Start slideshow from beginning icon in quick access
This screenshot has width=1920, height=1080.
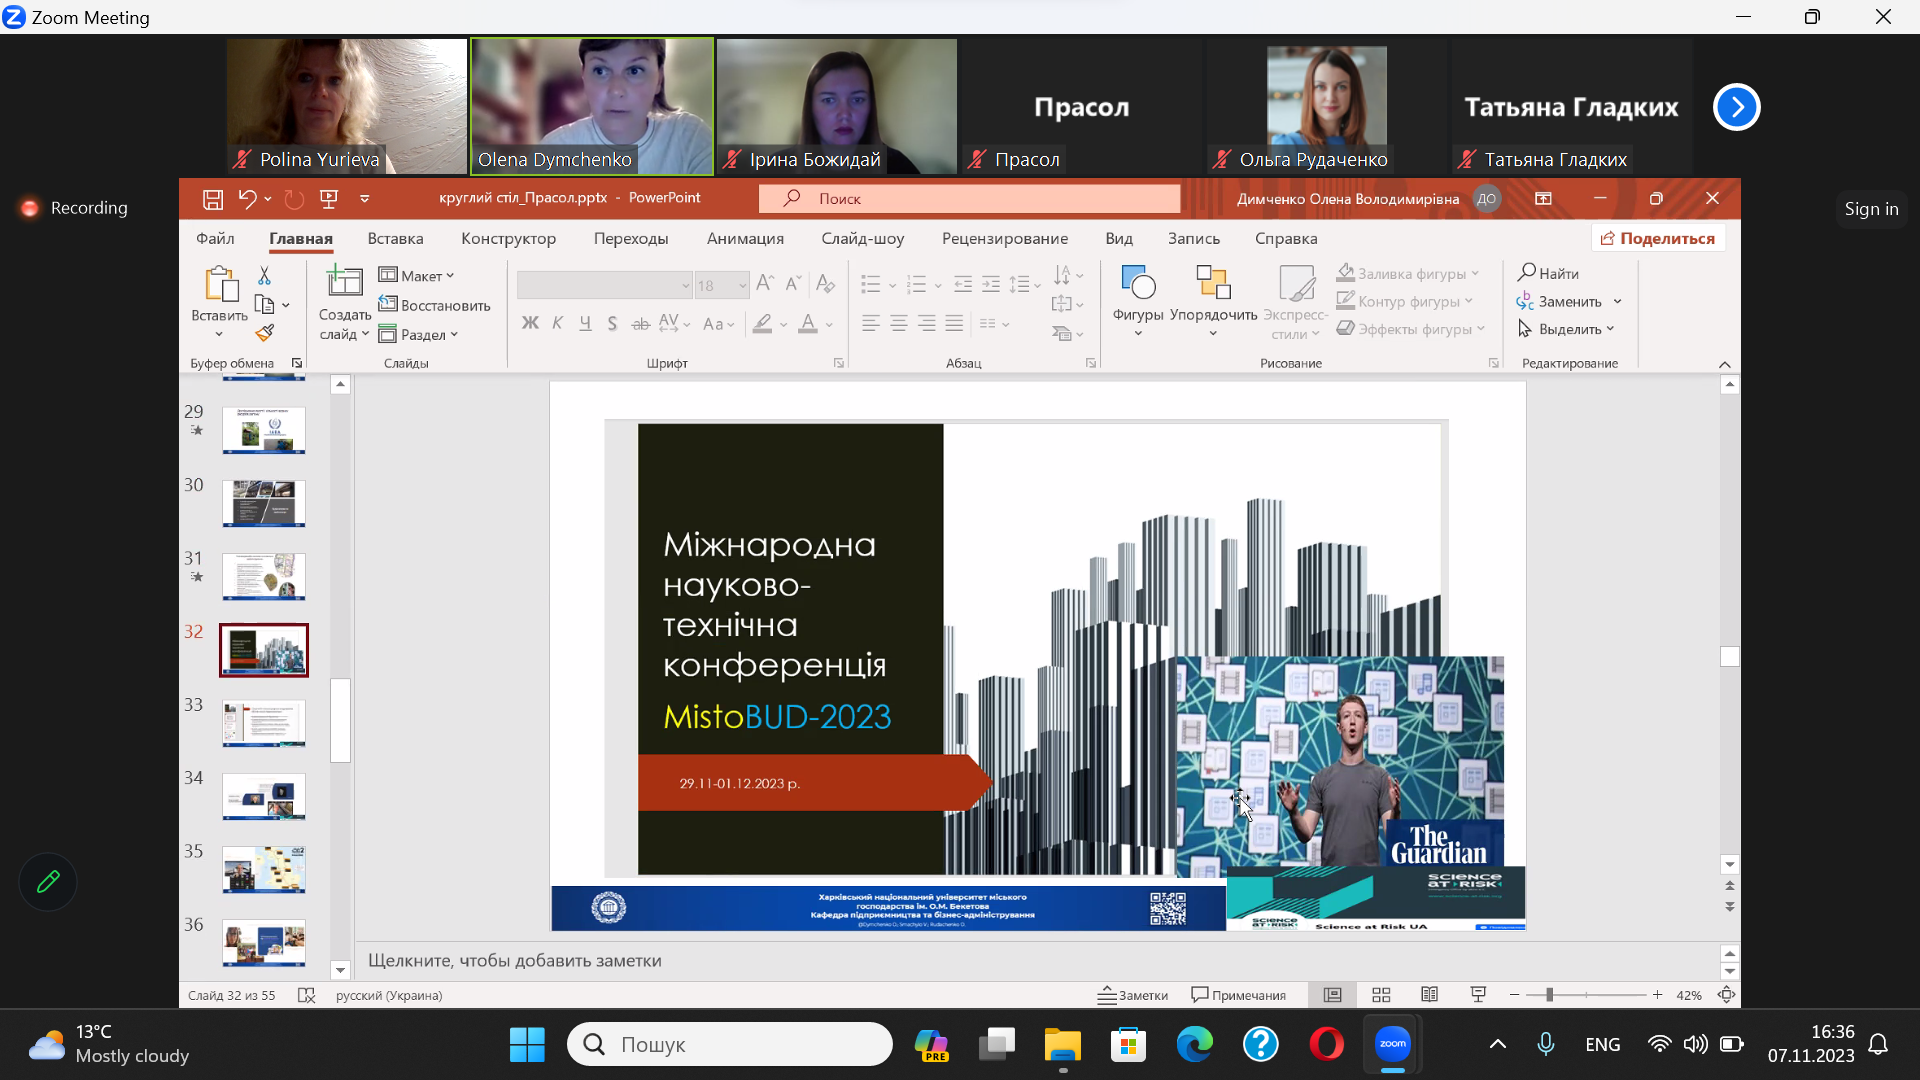coord(329,199)
